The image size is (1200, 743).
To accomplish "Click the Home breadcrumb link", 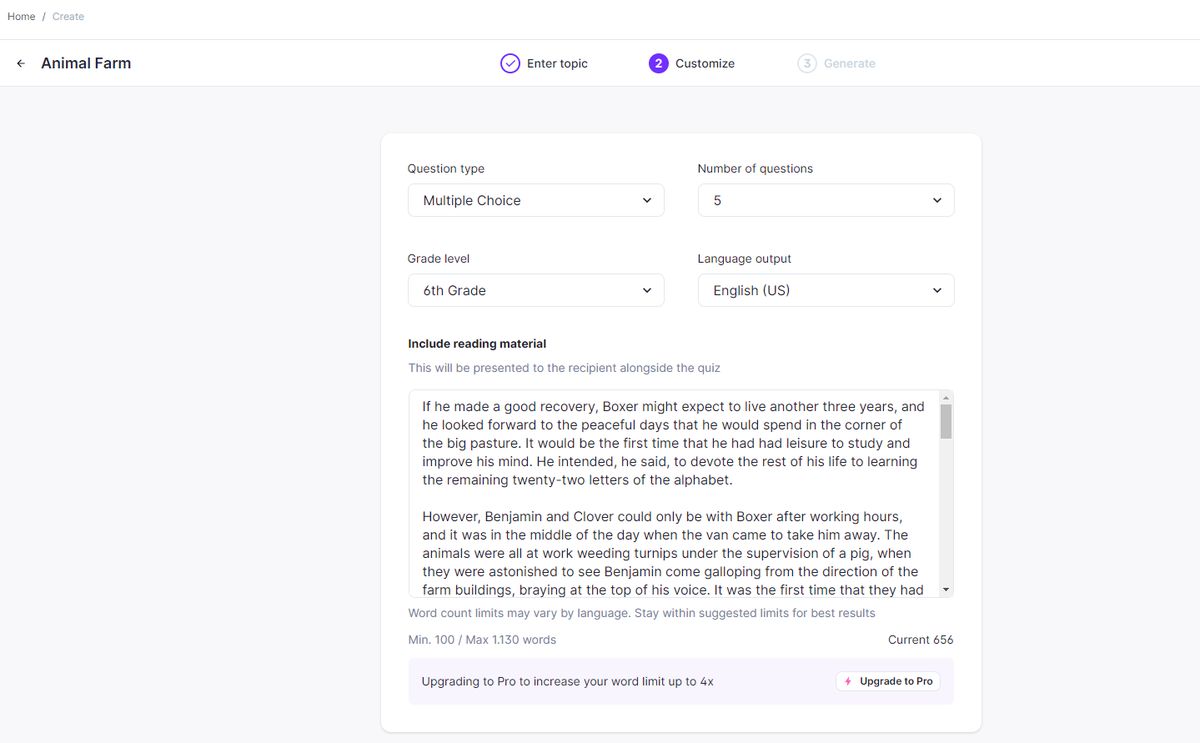I will pos(21,17).
